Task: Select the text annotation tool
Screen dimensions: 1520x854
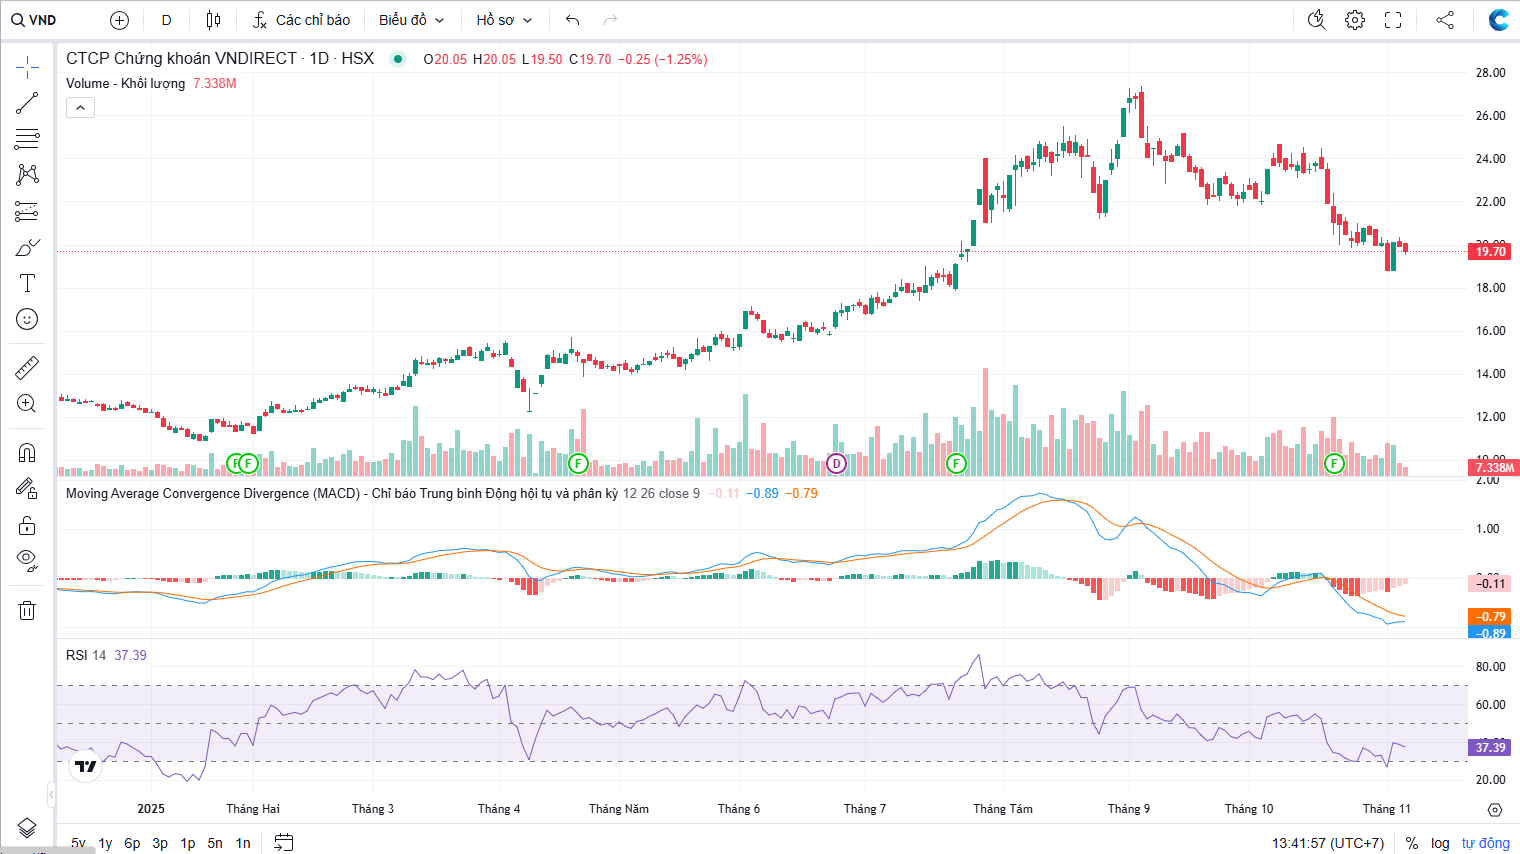Action: tap(27, 283)
